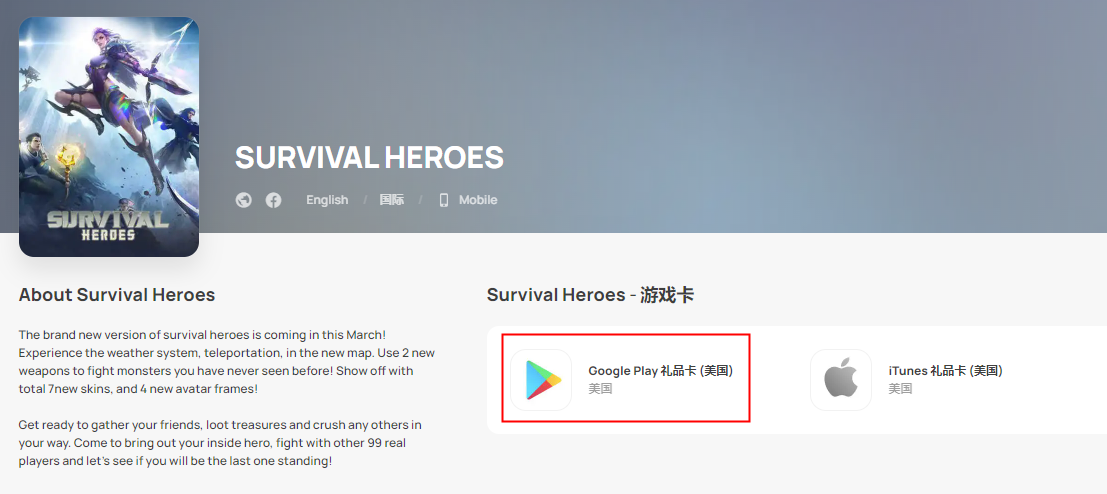This screenshot has width=1107, height=494.
Task: Click the Survival Heroes logo on cover art
Action: pos(108,223)
